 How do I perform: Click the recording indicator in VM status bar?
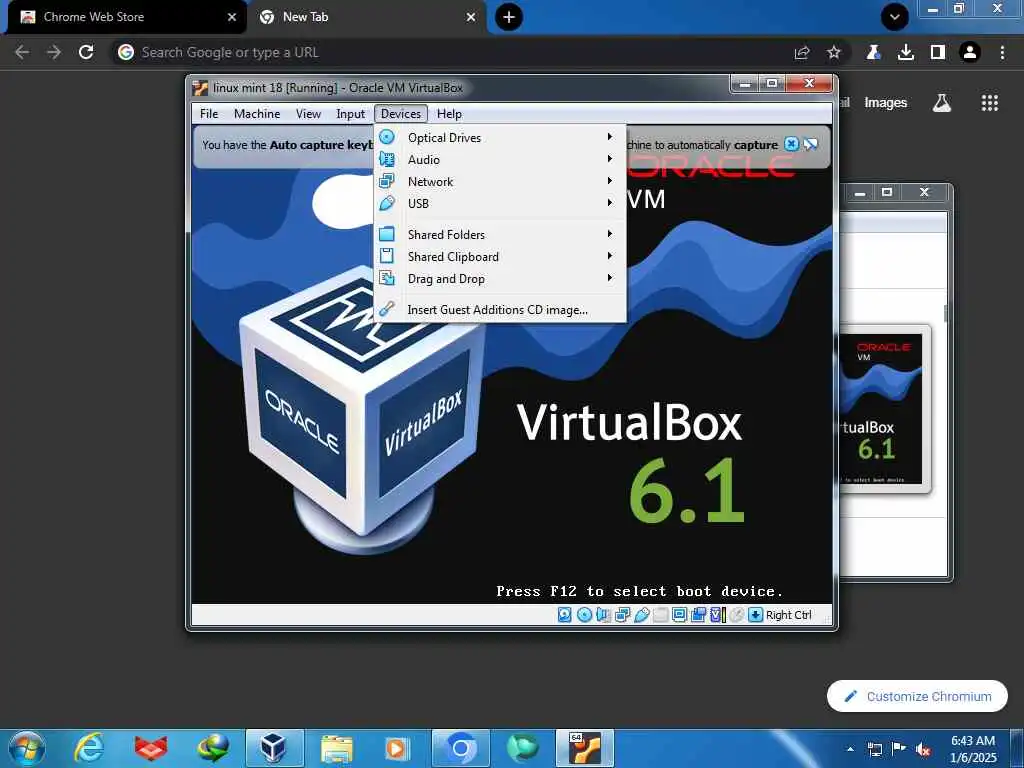[698, 615]
